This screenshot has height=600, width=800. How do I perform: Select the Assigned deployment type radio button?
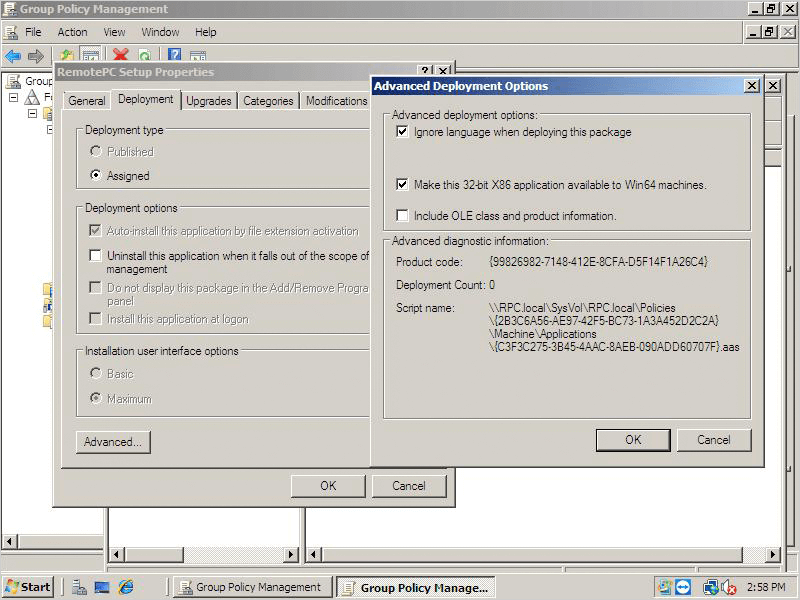[96, 176]
